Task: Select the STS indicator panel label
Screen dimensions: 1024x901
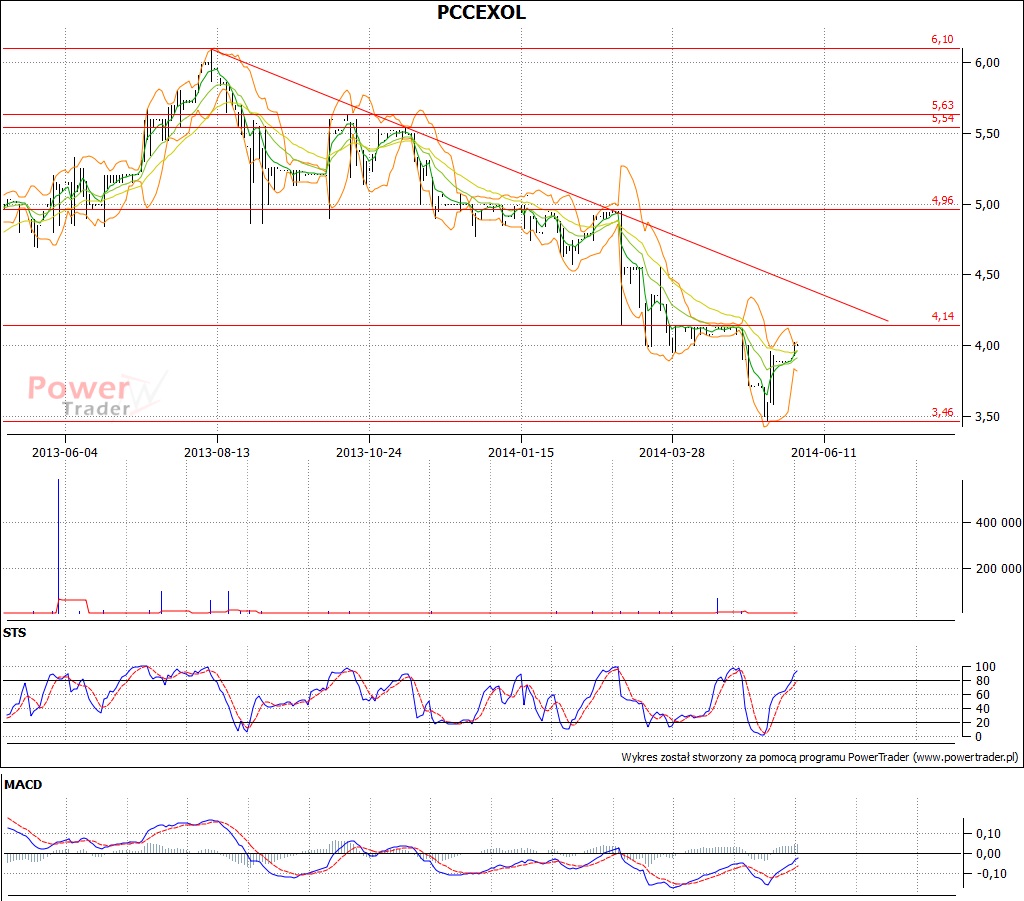Action: [x=14, y=633]
